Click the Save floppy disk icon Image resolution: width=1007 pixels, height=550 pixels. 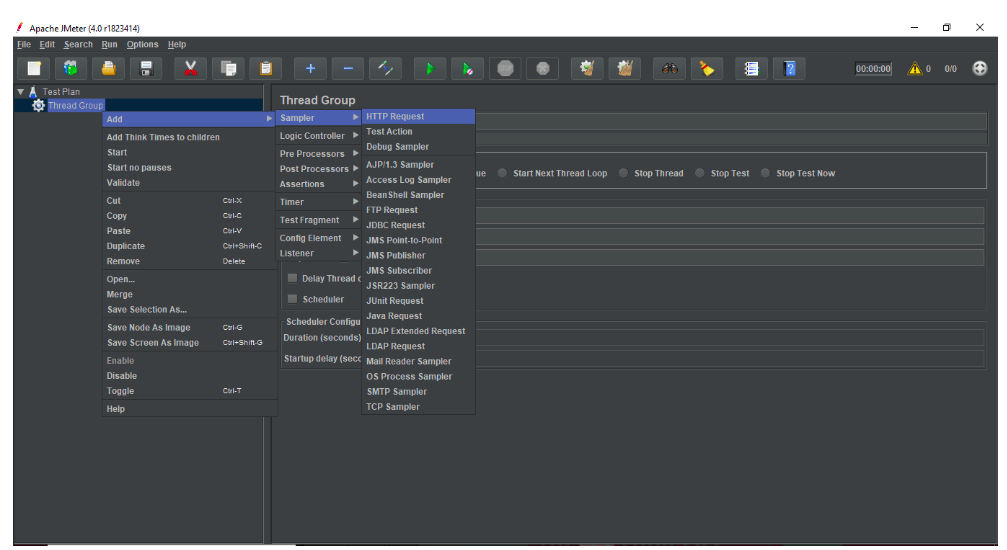146,68
